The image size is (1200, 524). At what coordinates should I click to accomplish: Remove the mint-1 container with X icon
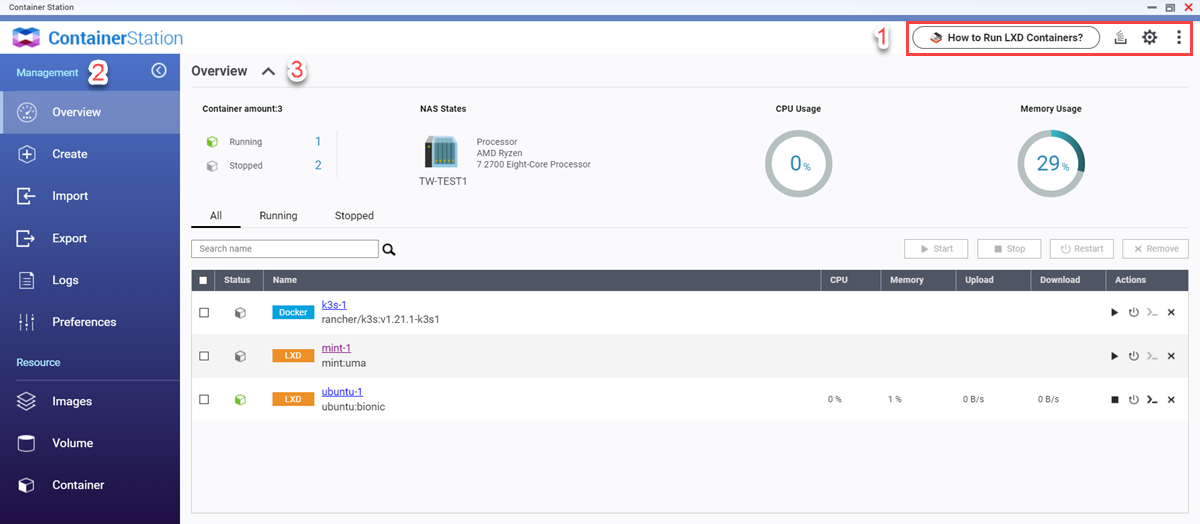[x=1171, y=356]
